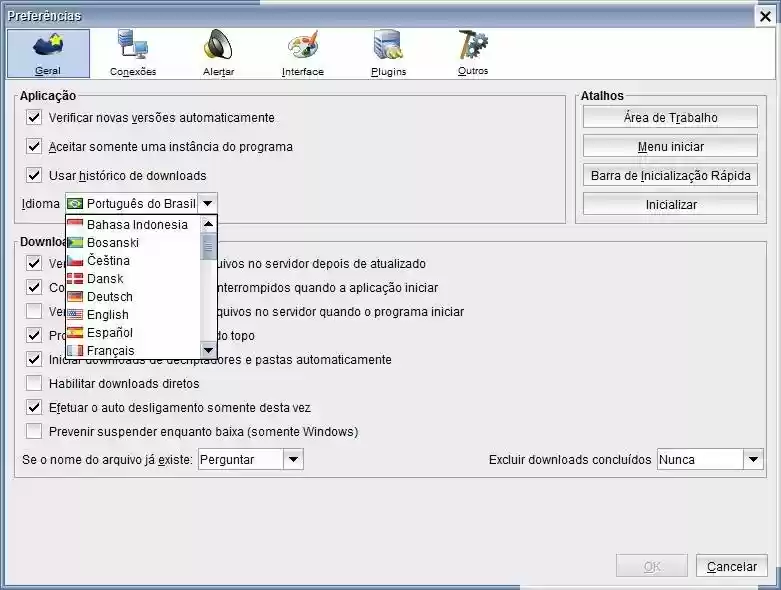Toggle the checkbox ending in 'do topo'
The height and width of the screenshot is (590, 781).
click(x=34, y=336)
